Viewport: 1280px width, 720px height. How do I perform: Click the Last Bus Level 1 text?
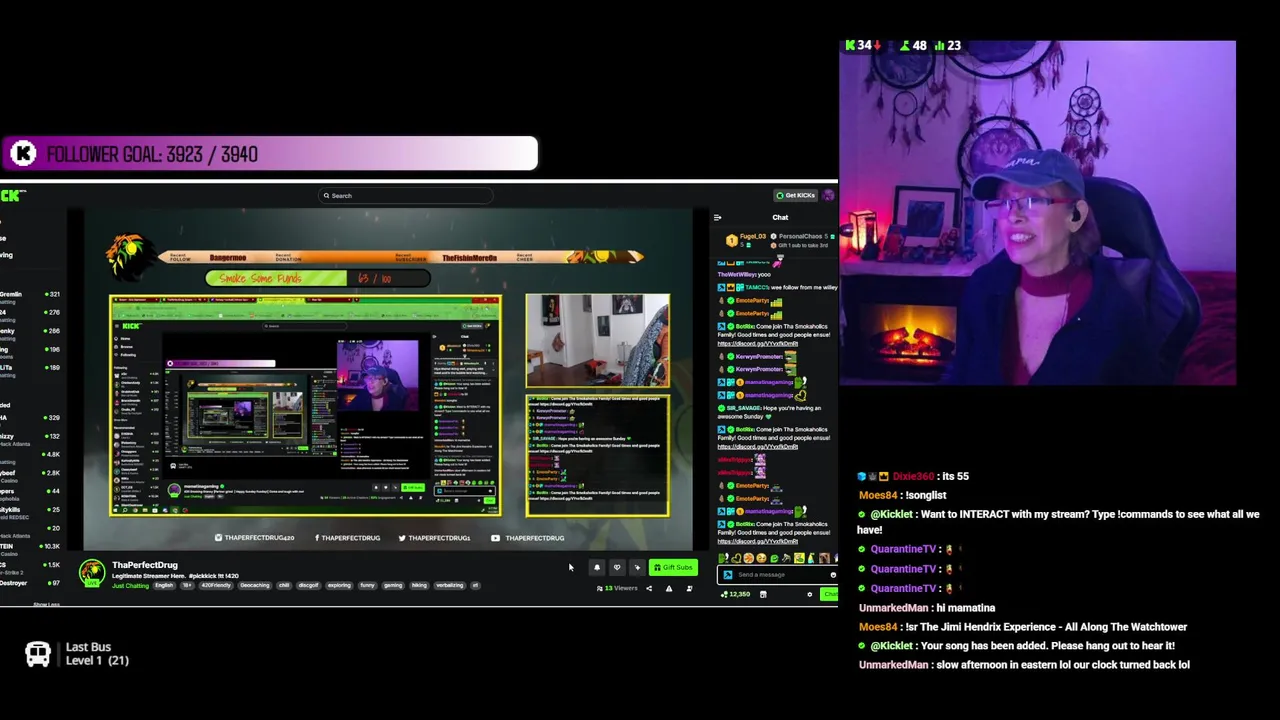[97, 660]
